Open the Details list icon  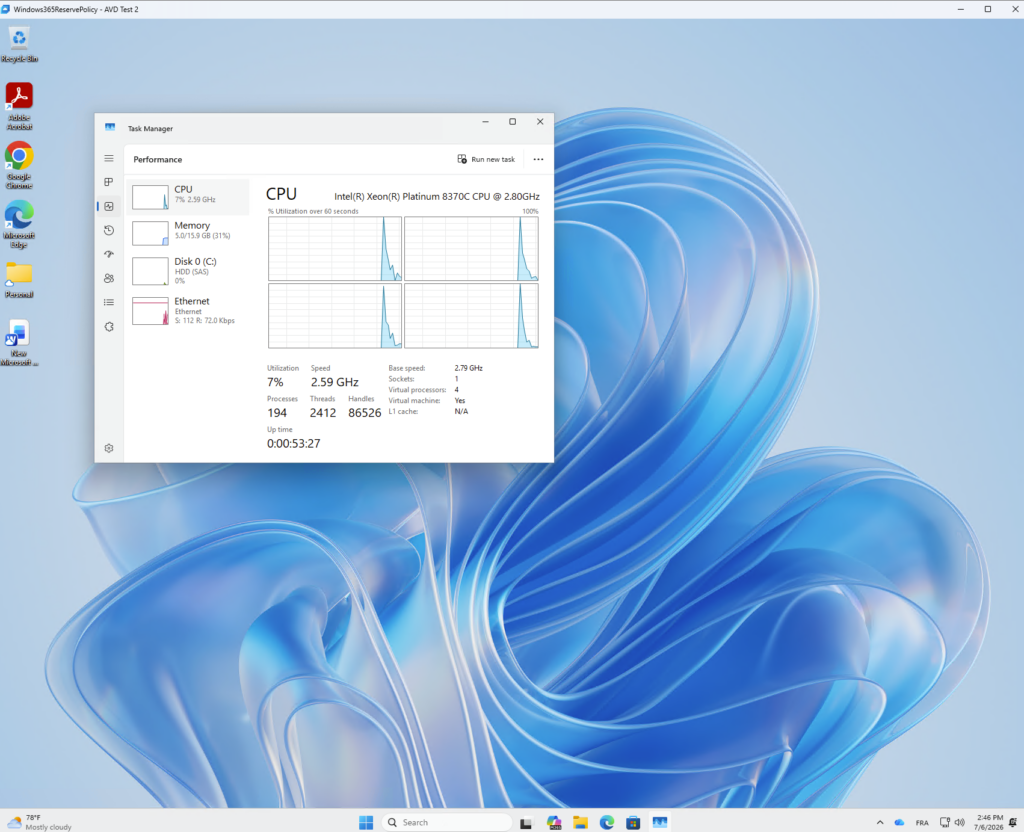tap(109, 302)
